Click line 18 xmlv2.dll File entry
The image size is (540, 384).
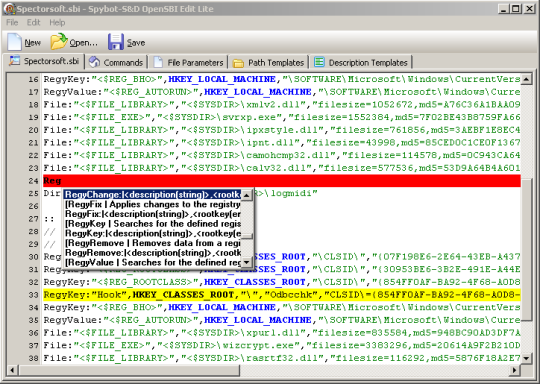point(282,105)
